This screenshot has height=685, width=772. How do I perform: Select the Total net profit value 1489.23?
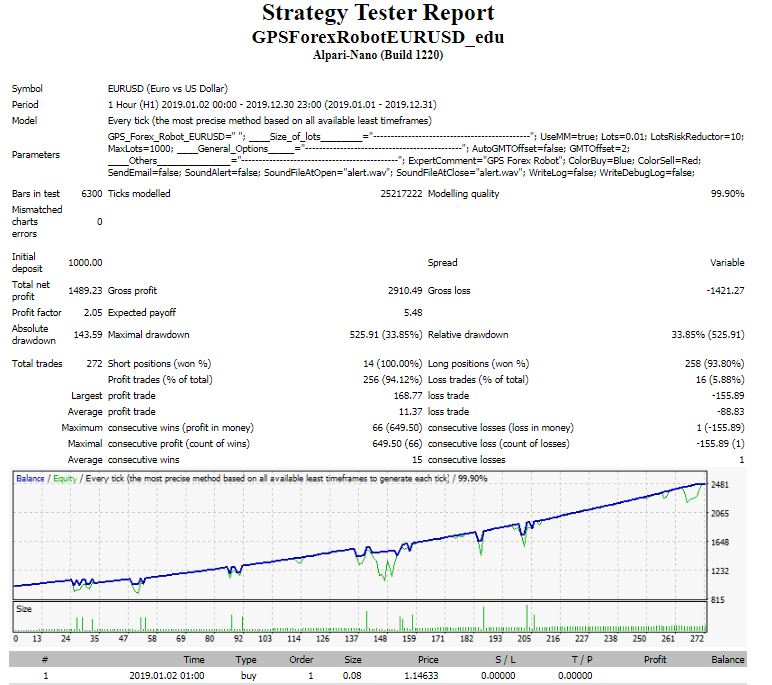pyautogui.click(x=85, y=291)
